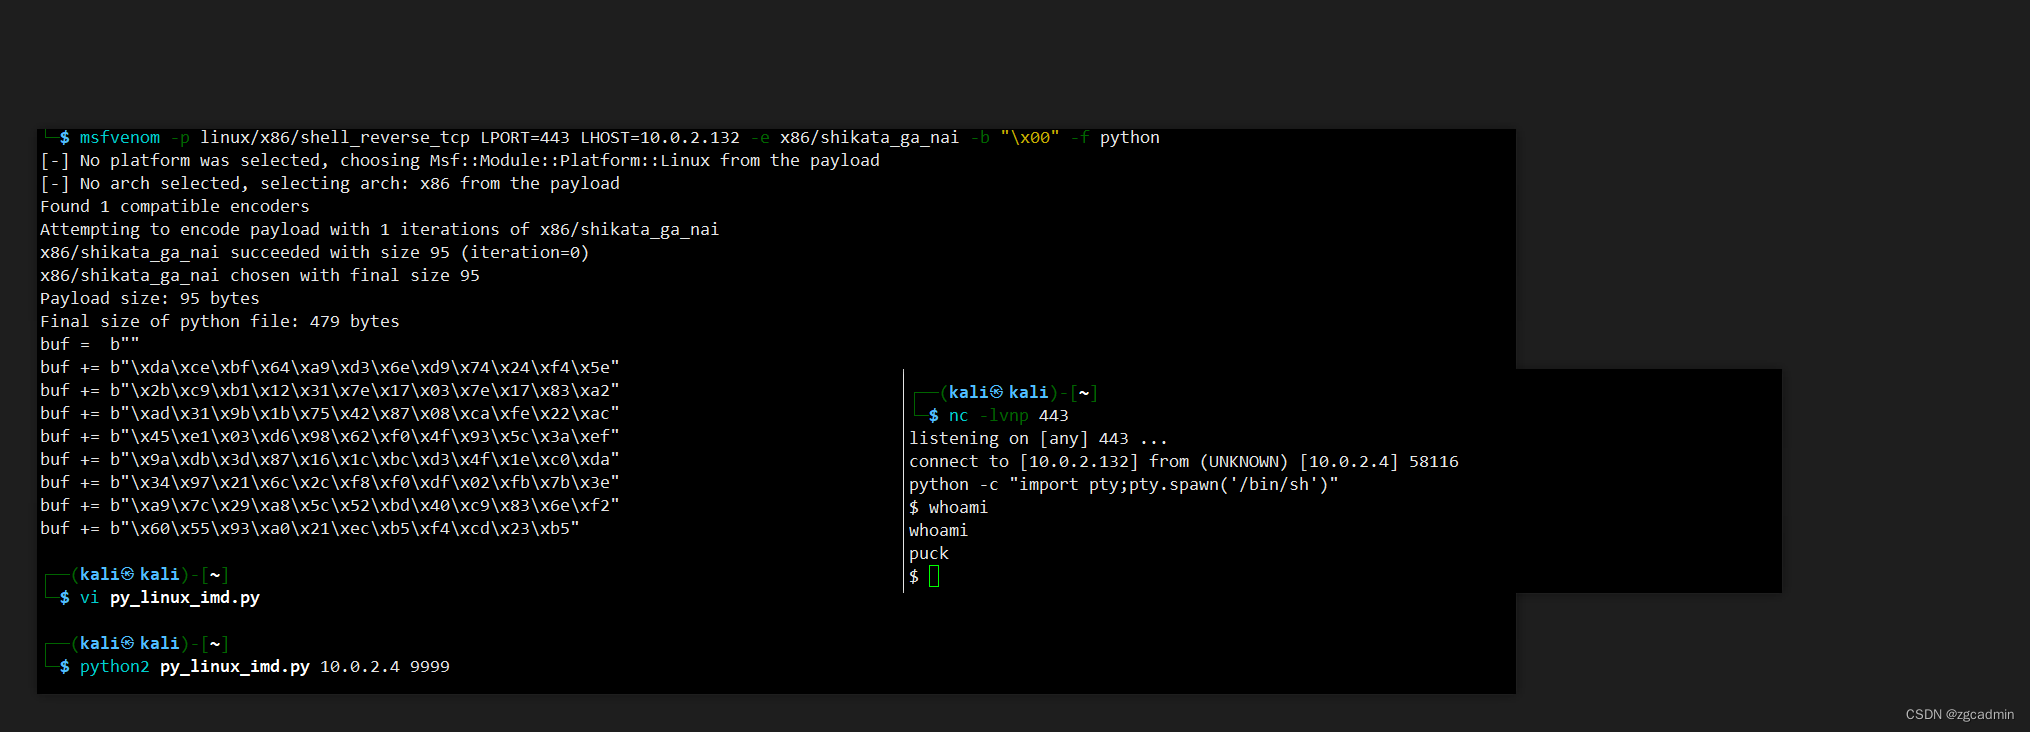
Task: Click the 'puck' username output
Action: (929, 554)
